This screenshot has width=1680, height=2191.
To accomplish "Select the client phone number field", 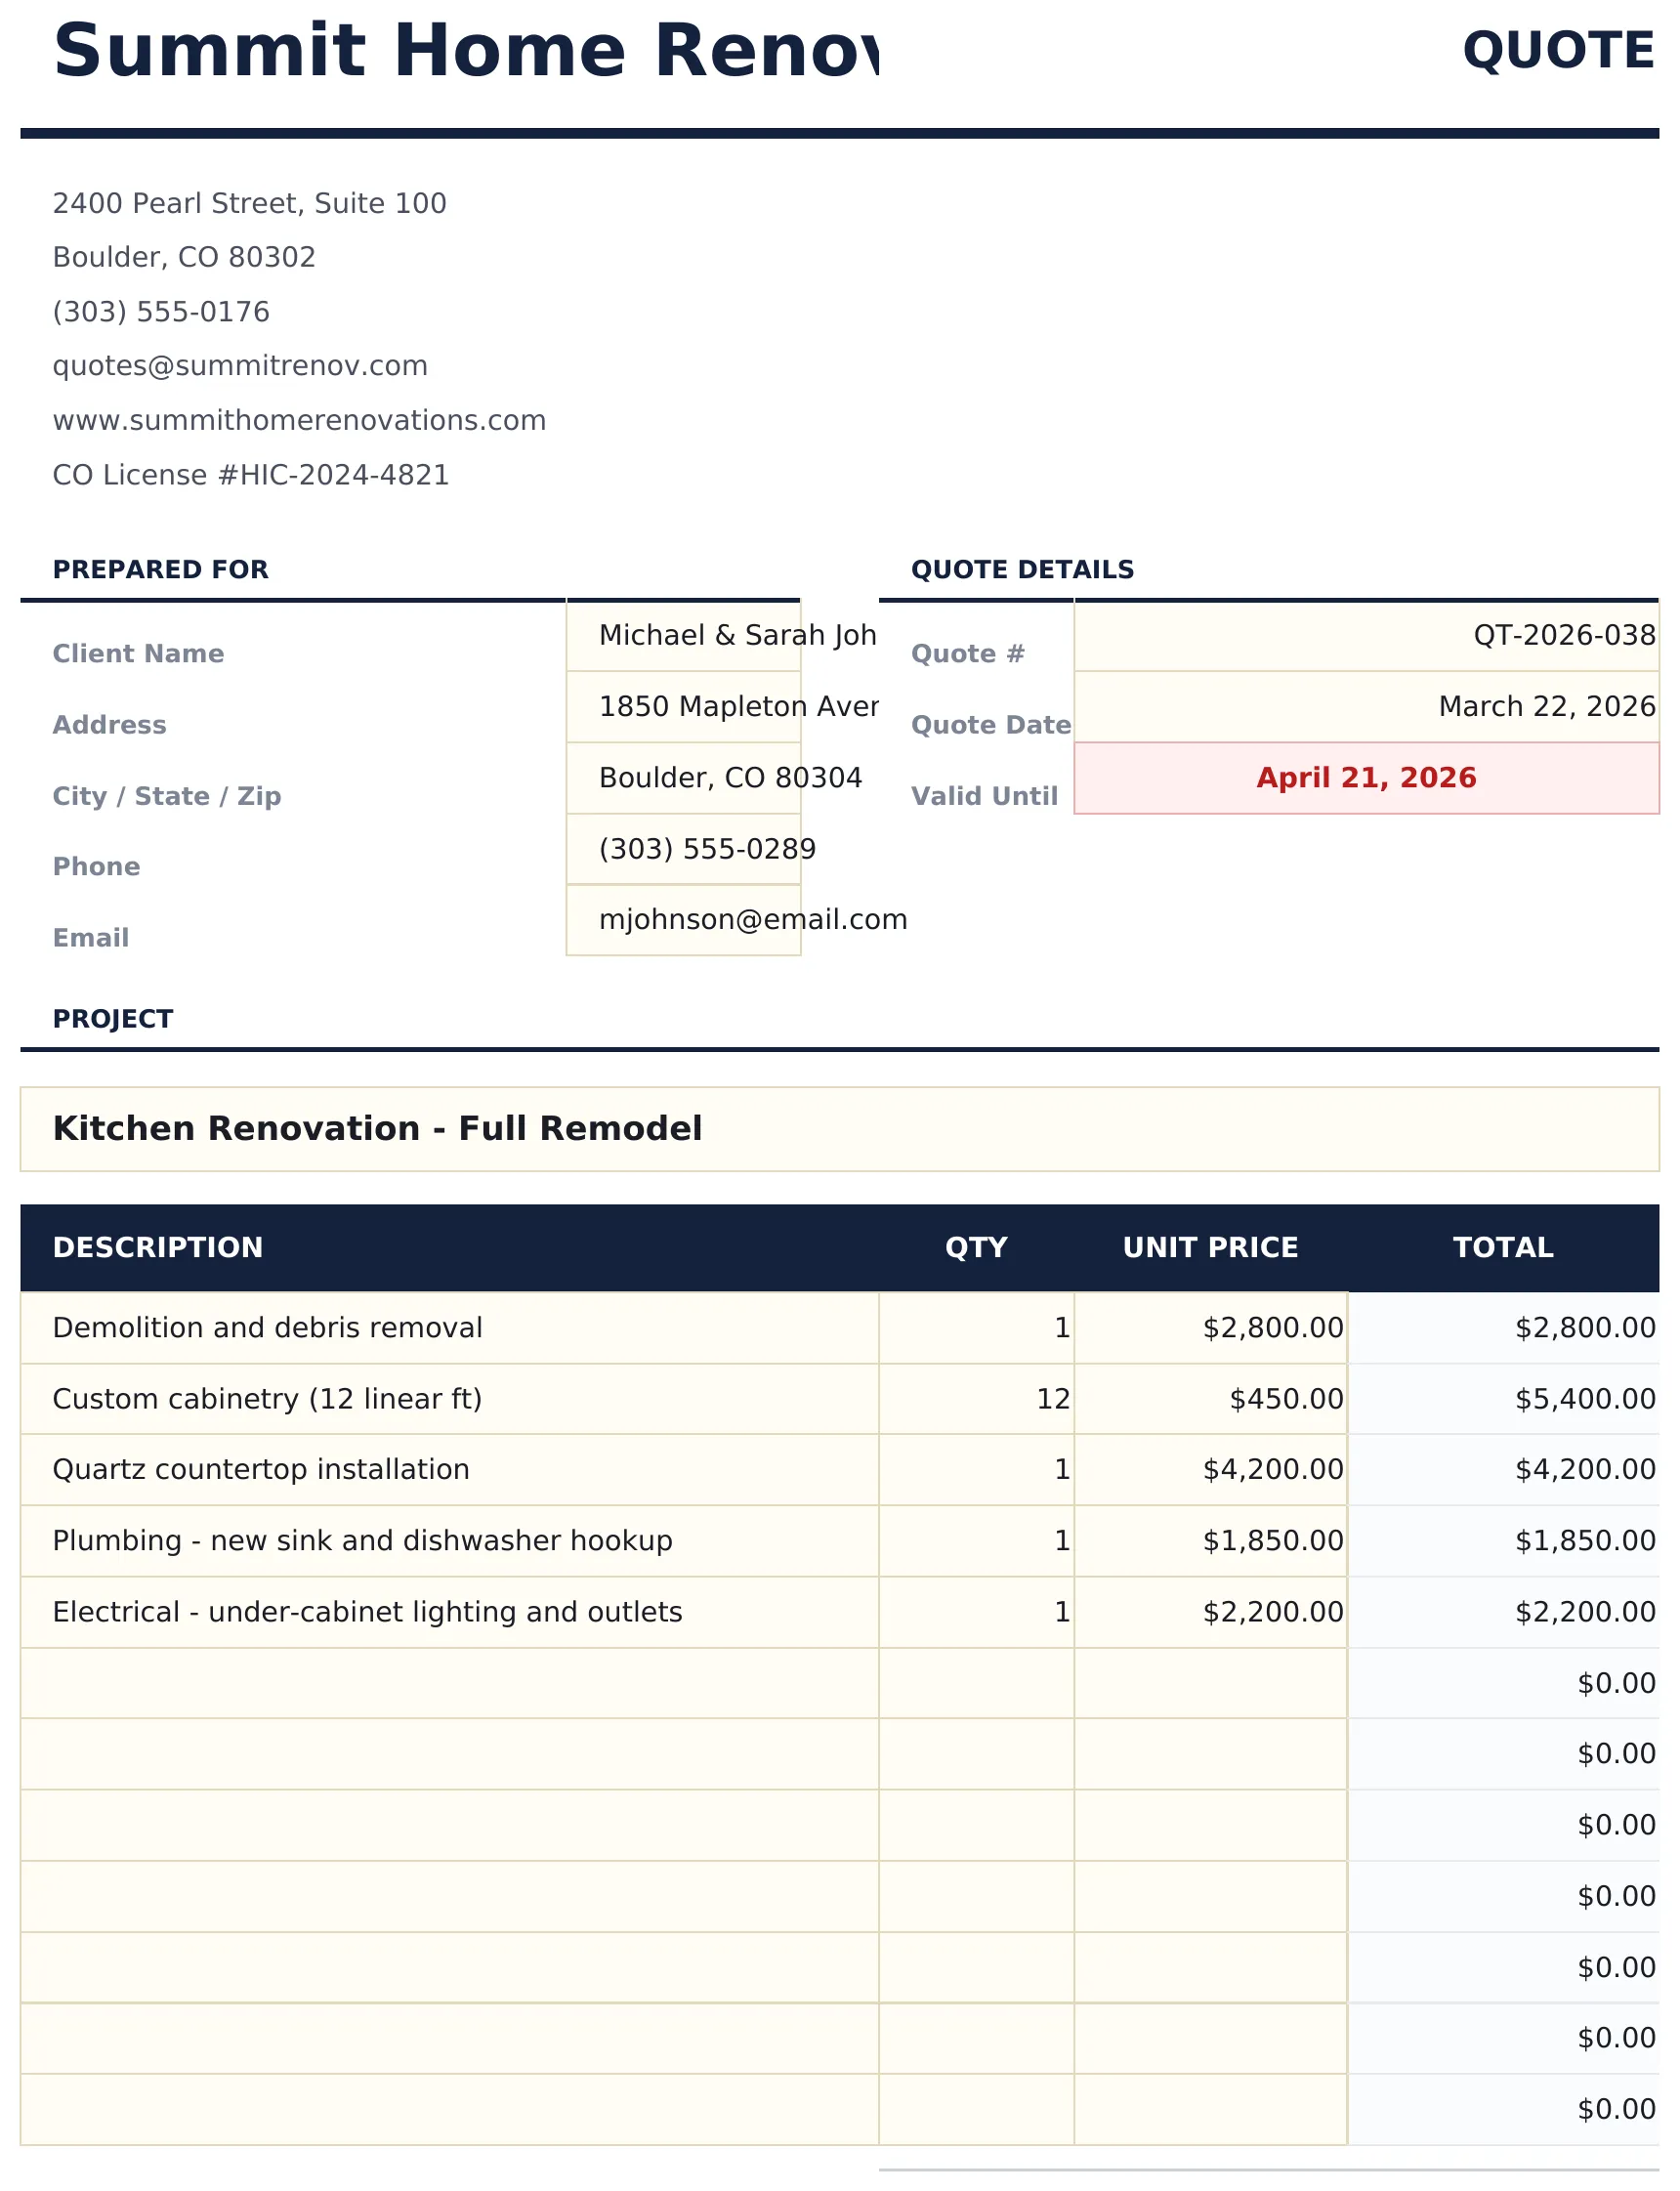I will click(683, 849).
